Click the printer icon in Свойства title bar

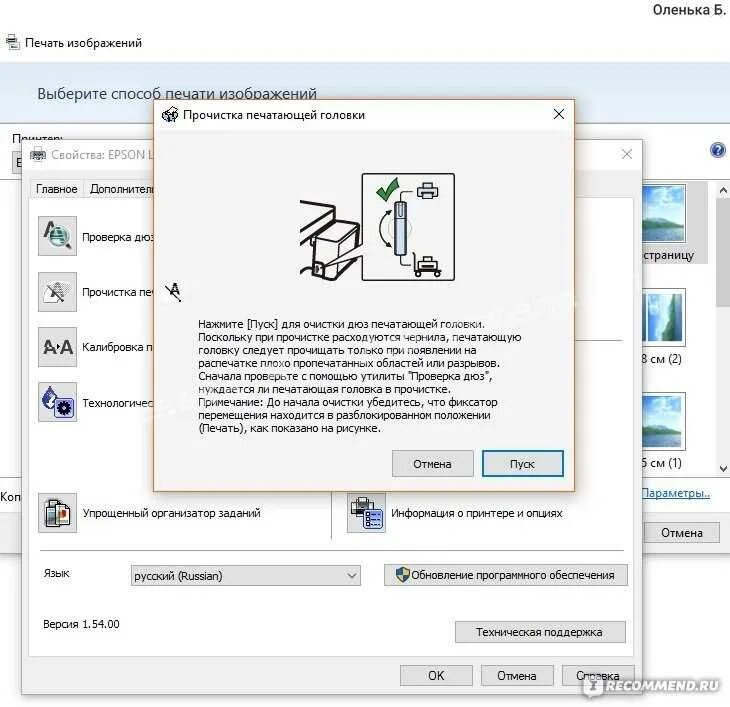point(38,154)
